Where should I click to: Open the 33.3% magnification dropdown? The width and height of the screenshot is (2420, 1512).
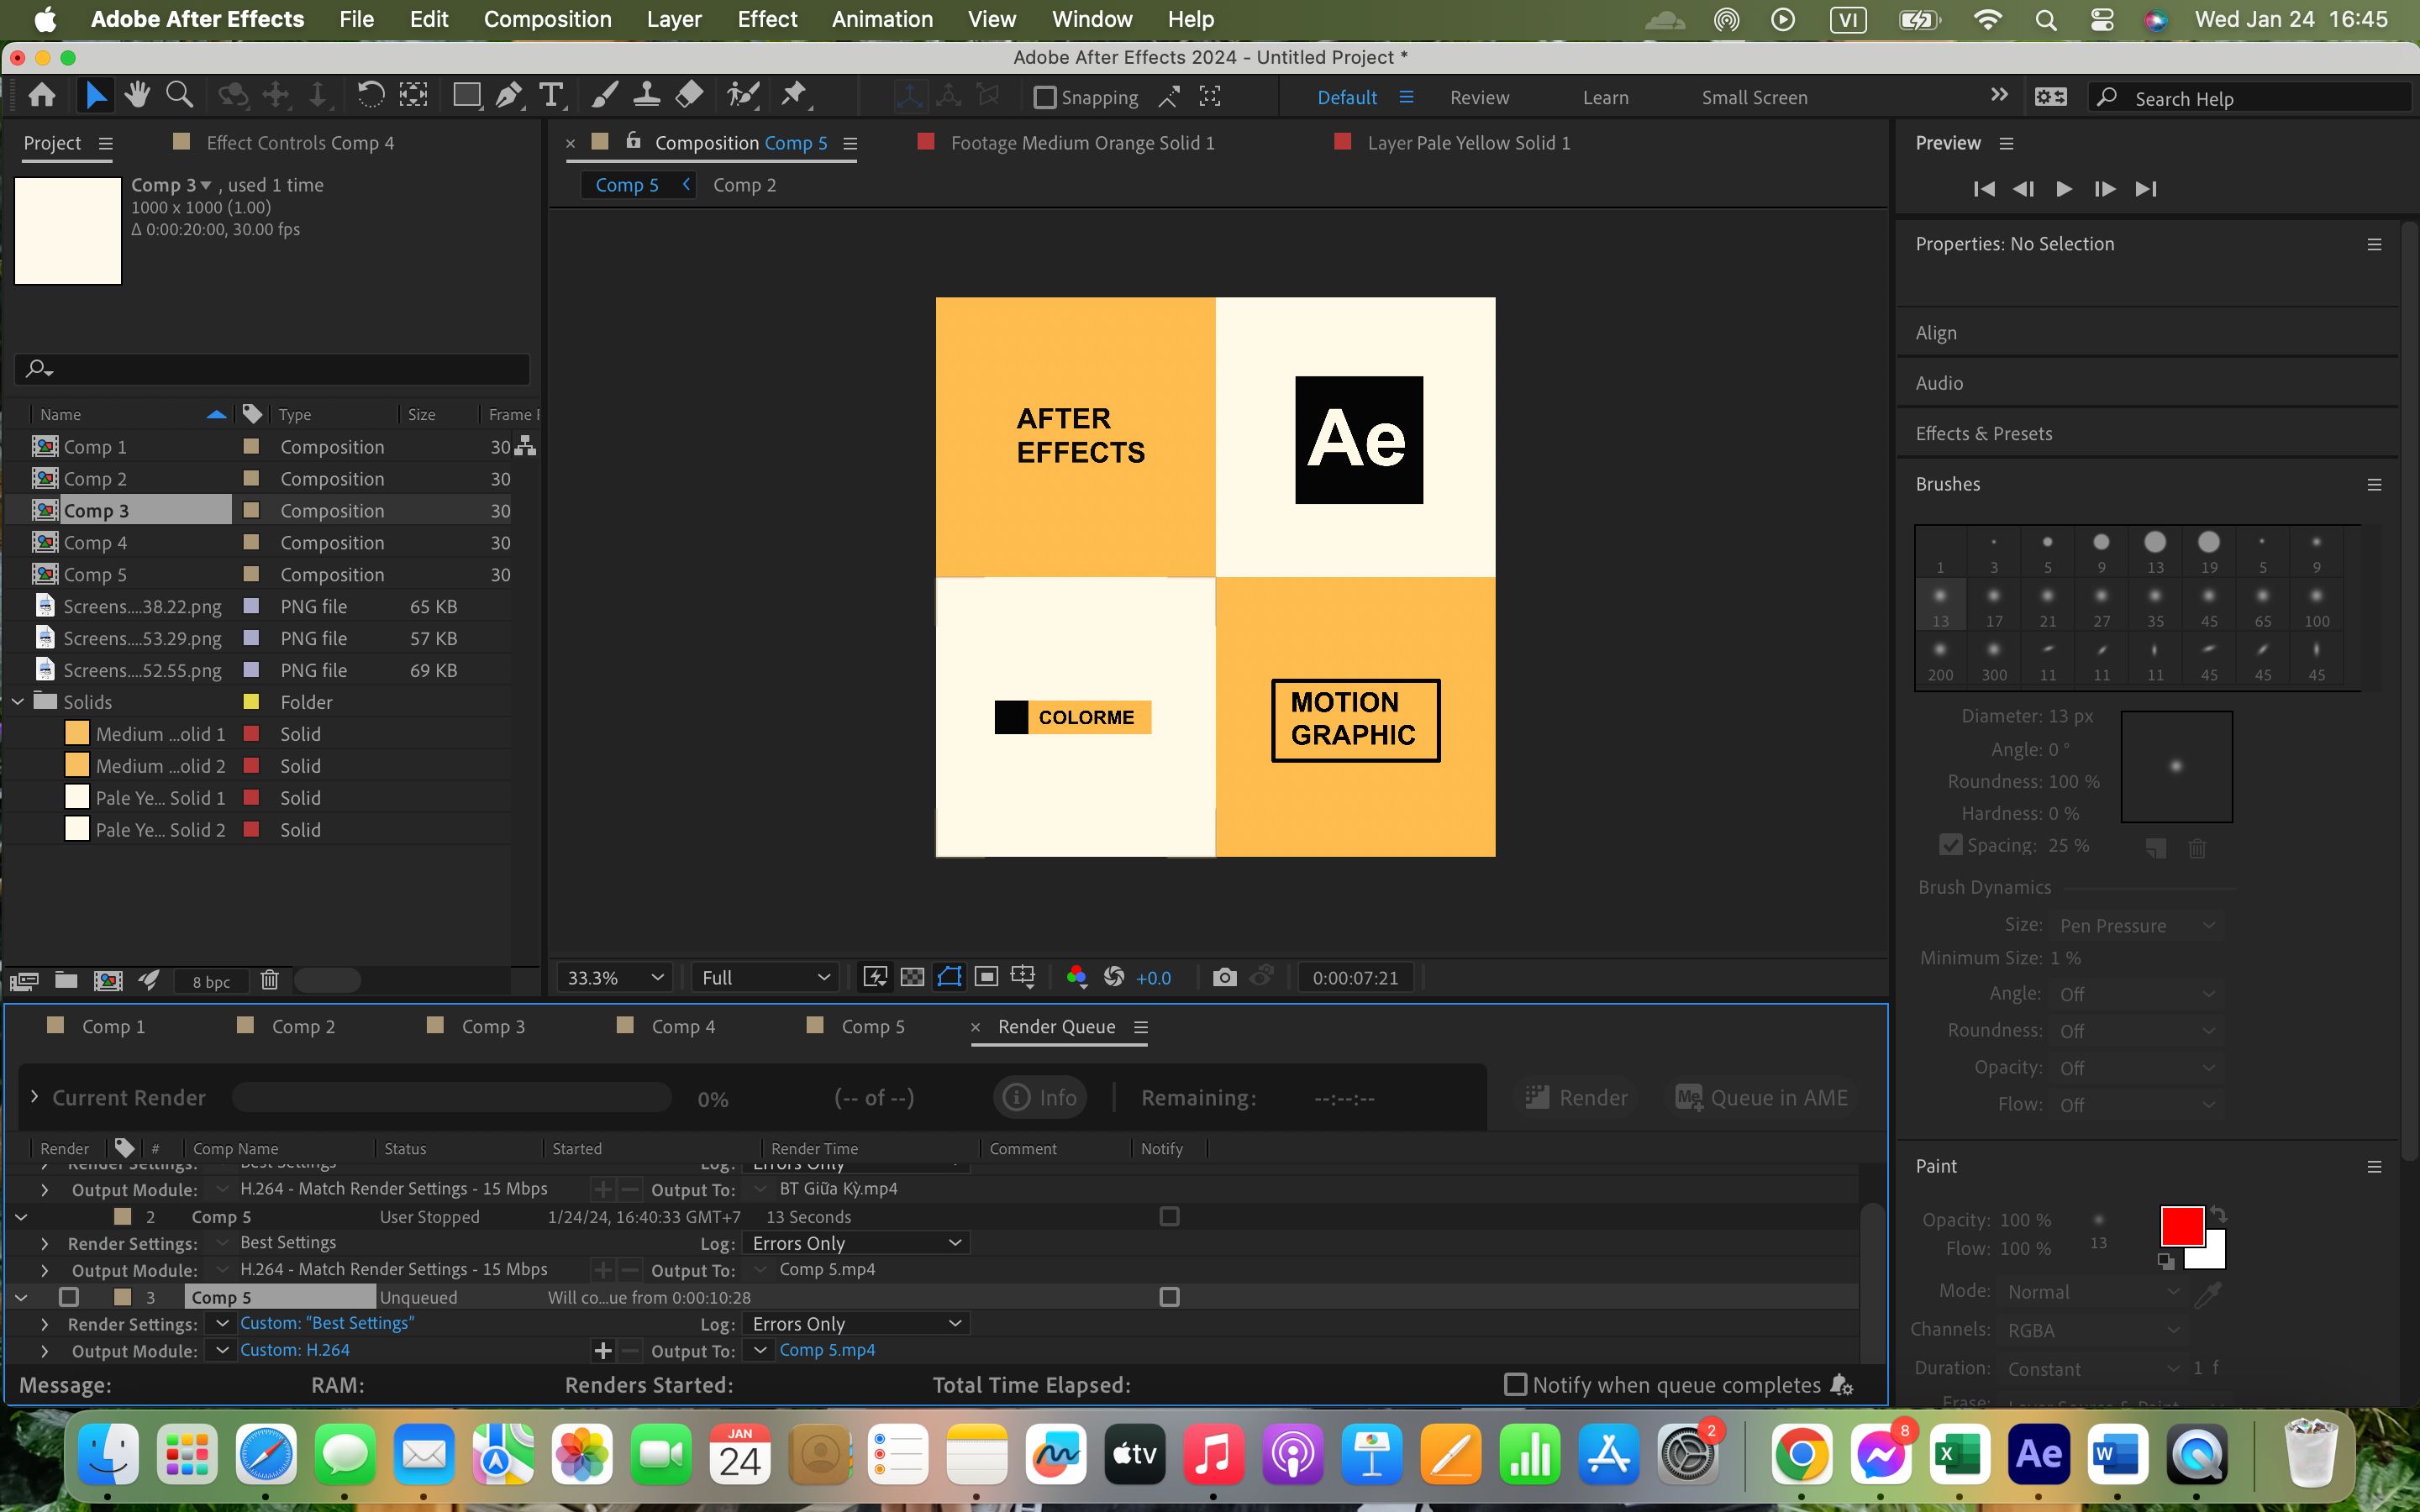(614, 977)
